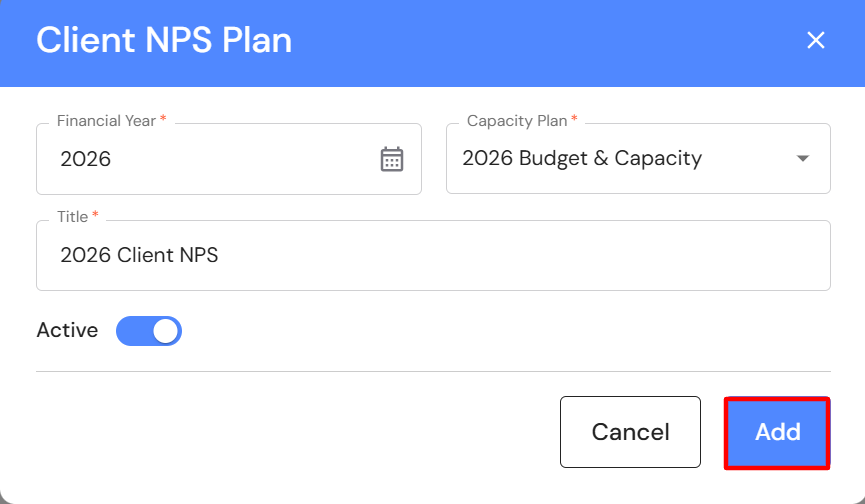
Task: Select the "2026 Budget & Capacity" value
Action: click(582, 159)
